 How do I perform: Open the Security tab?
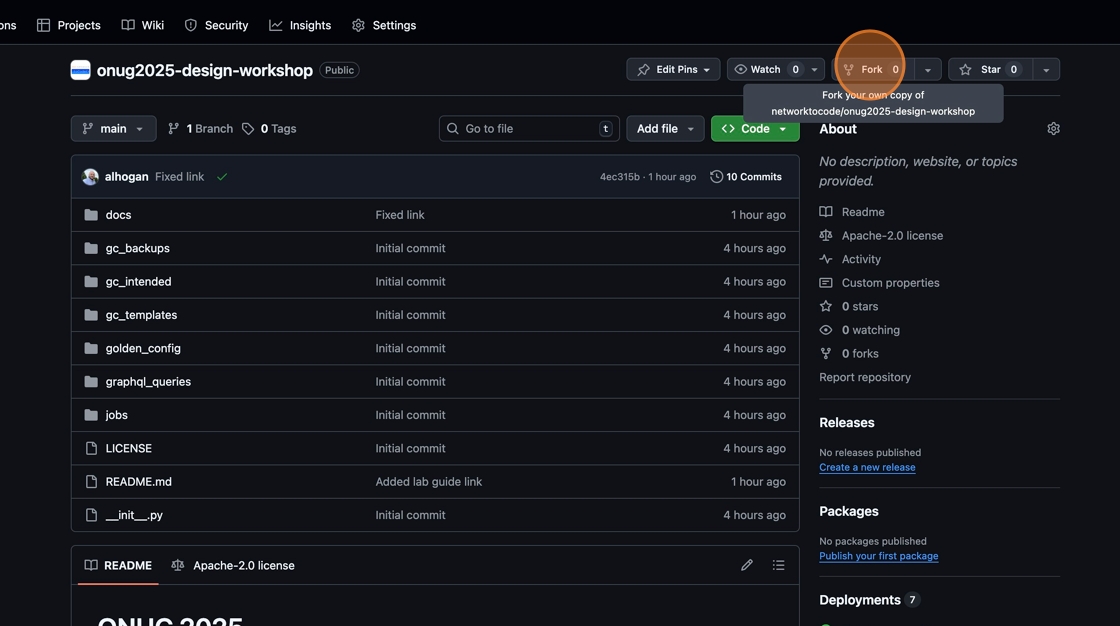coord(216,25)
